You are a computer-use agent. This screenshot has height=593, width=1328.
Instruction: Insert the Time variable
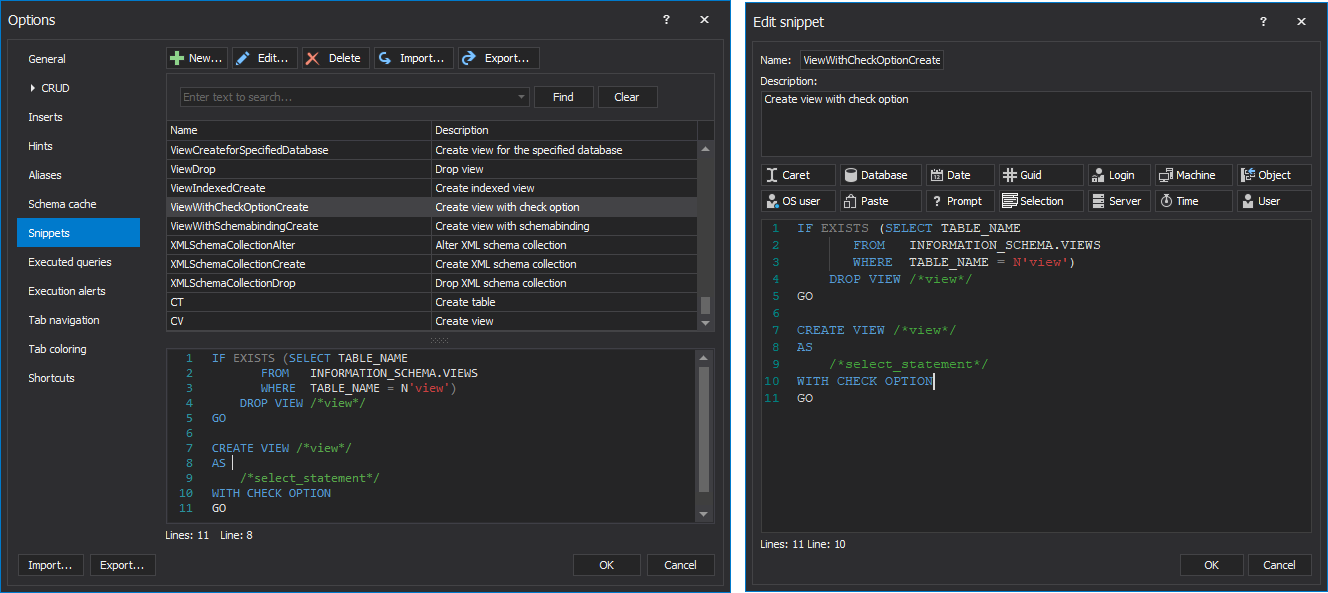coord(1193,201)
